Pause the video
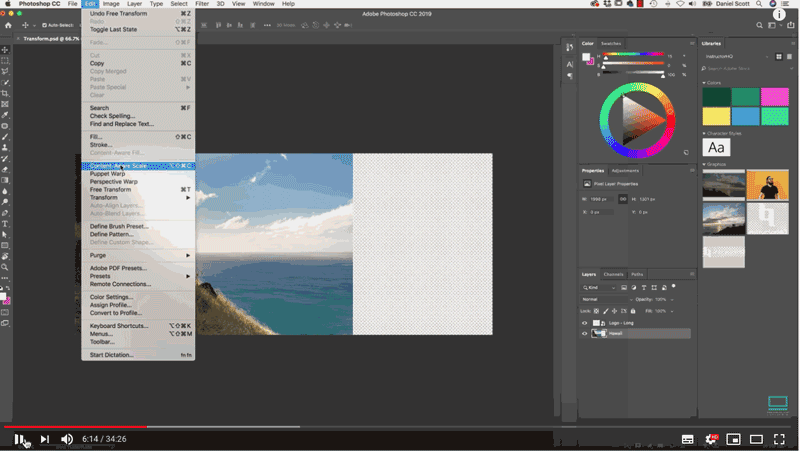 pos(19,439)
